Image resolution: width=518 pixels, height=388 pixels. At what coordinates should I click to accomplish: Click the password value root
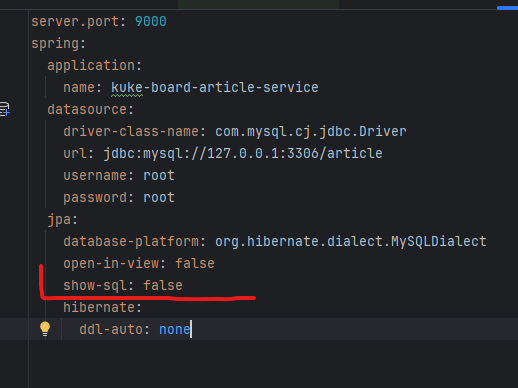[159, 198]
